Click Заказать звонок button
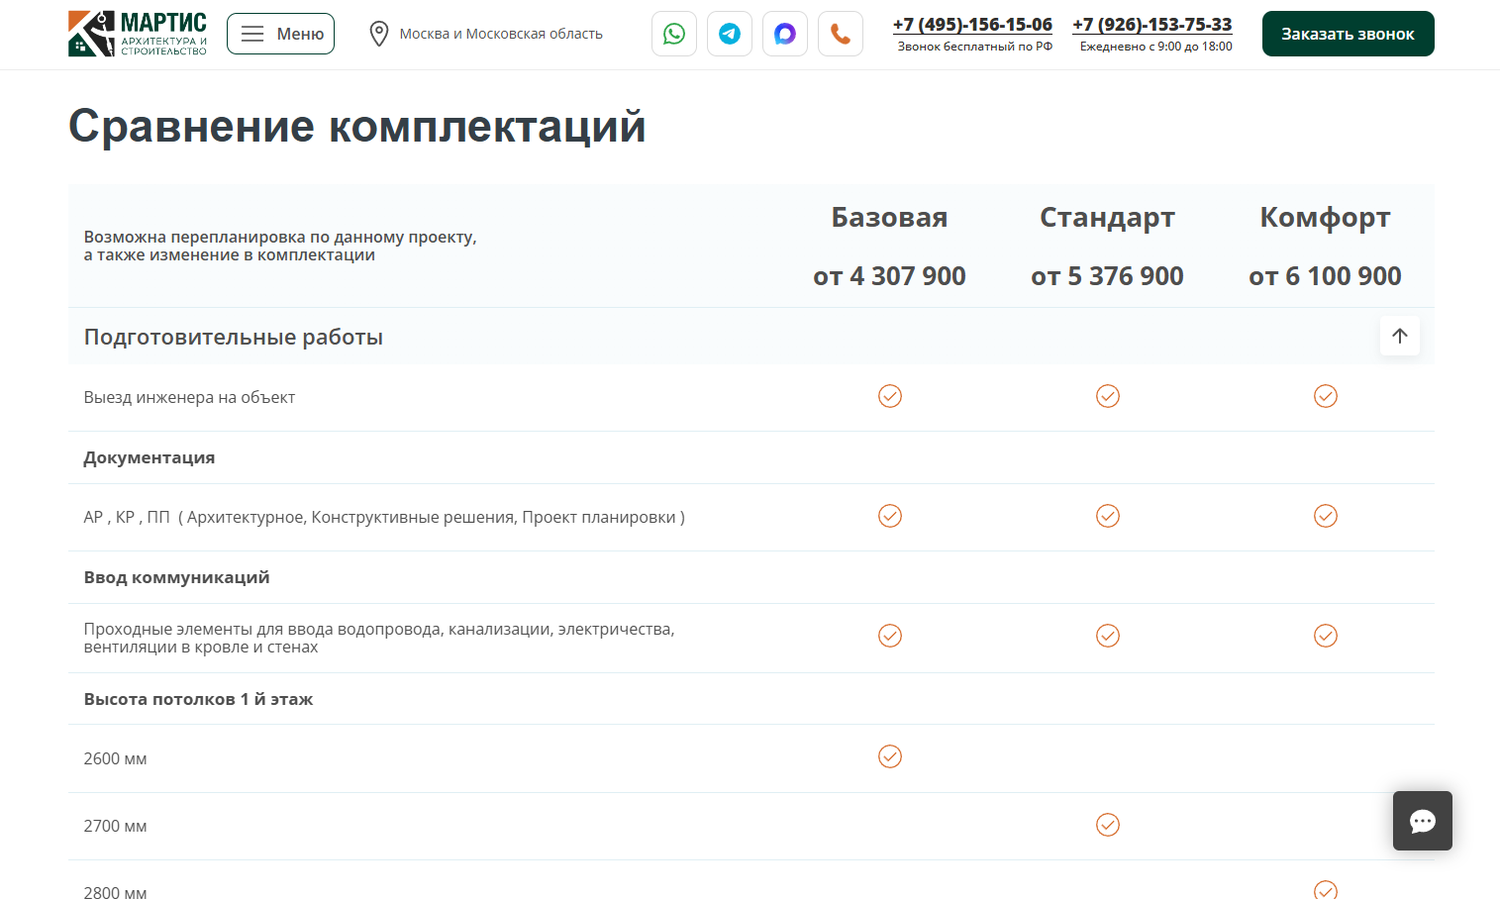This screenshot has width=1500, height=899. (x=1348, y=34)
